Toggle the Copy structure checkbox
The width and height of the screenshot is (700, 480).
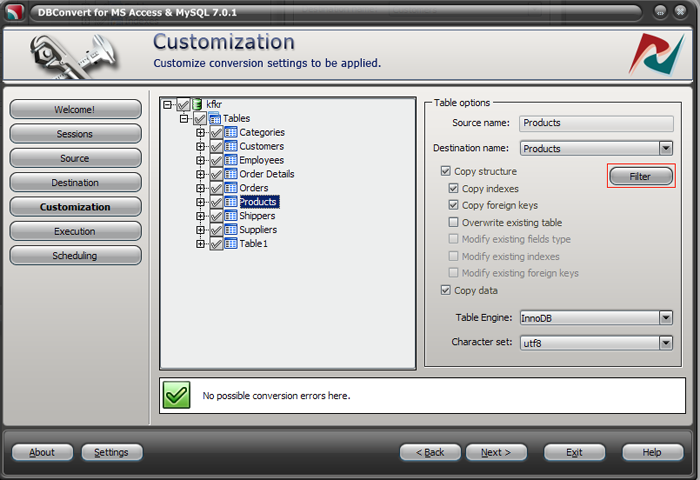click(446, 171)
